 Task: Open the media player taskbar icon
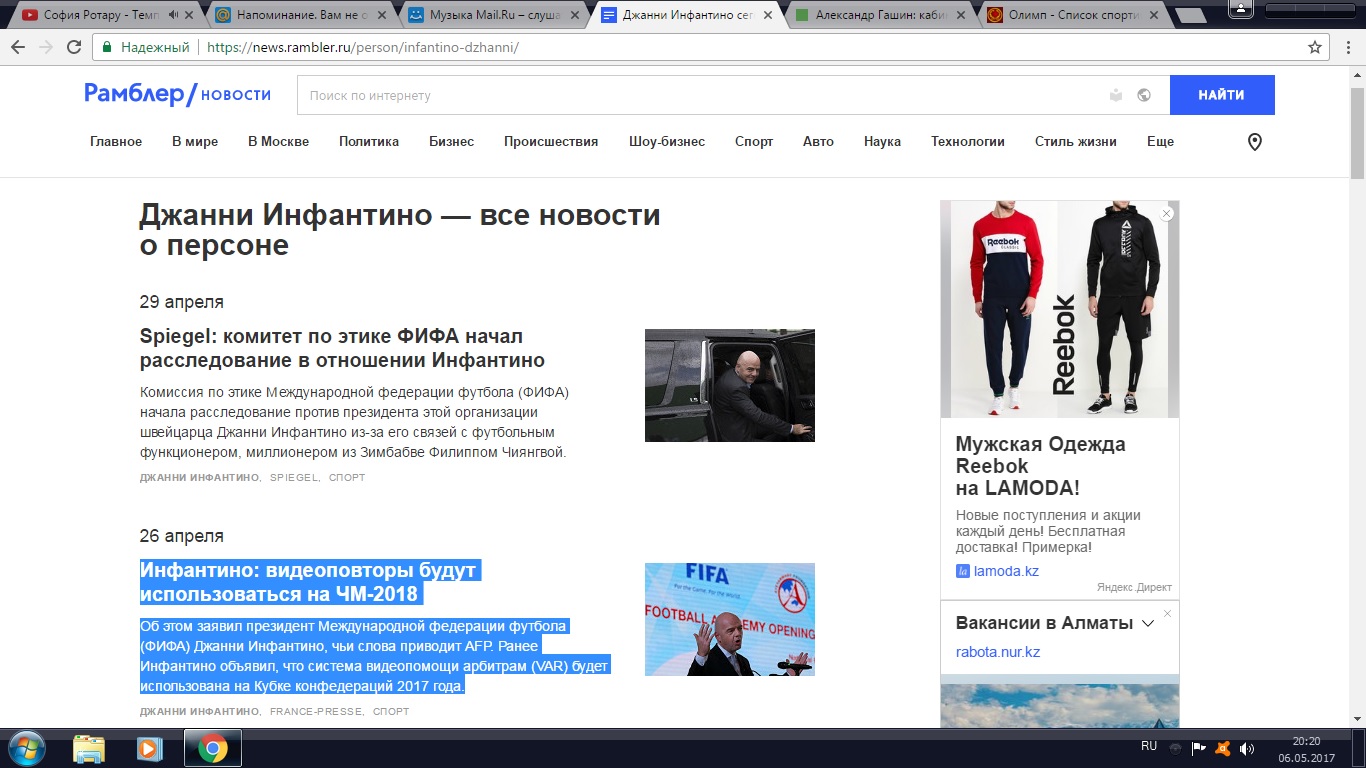click(149, 748)
